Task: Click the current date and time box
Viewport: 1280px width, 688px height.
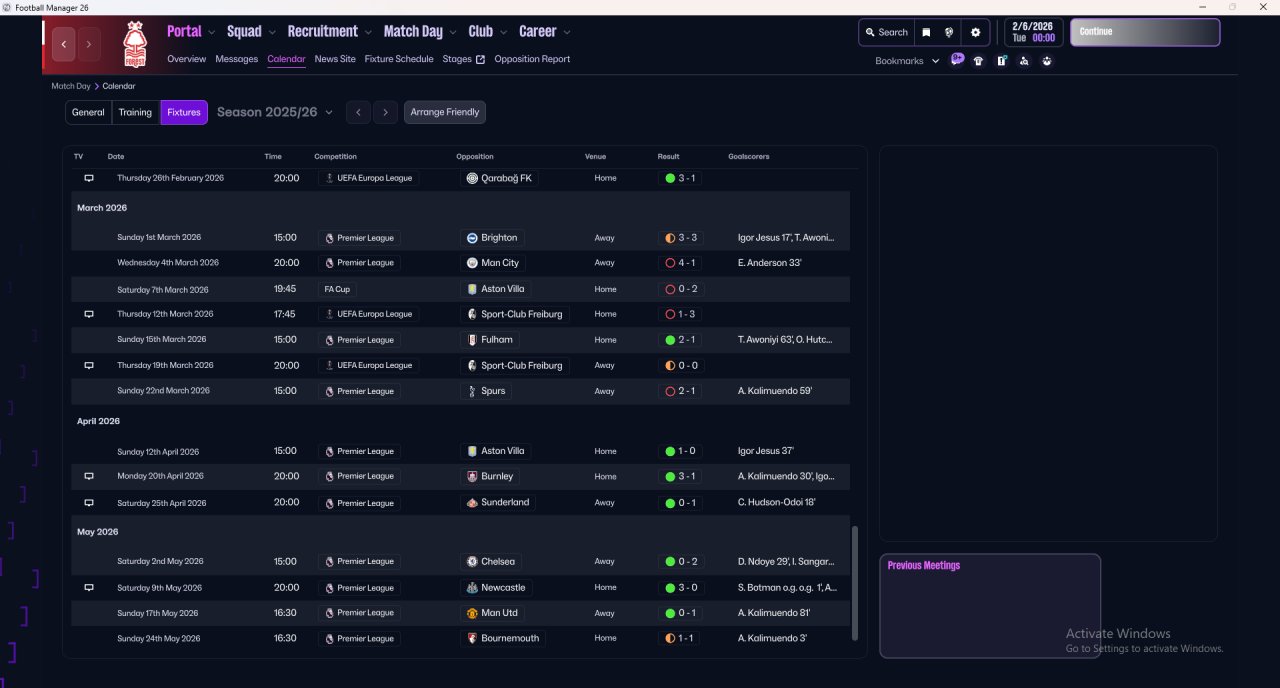Action: pyautogui.click(x=1033, y=32)
